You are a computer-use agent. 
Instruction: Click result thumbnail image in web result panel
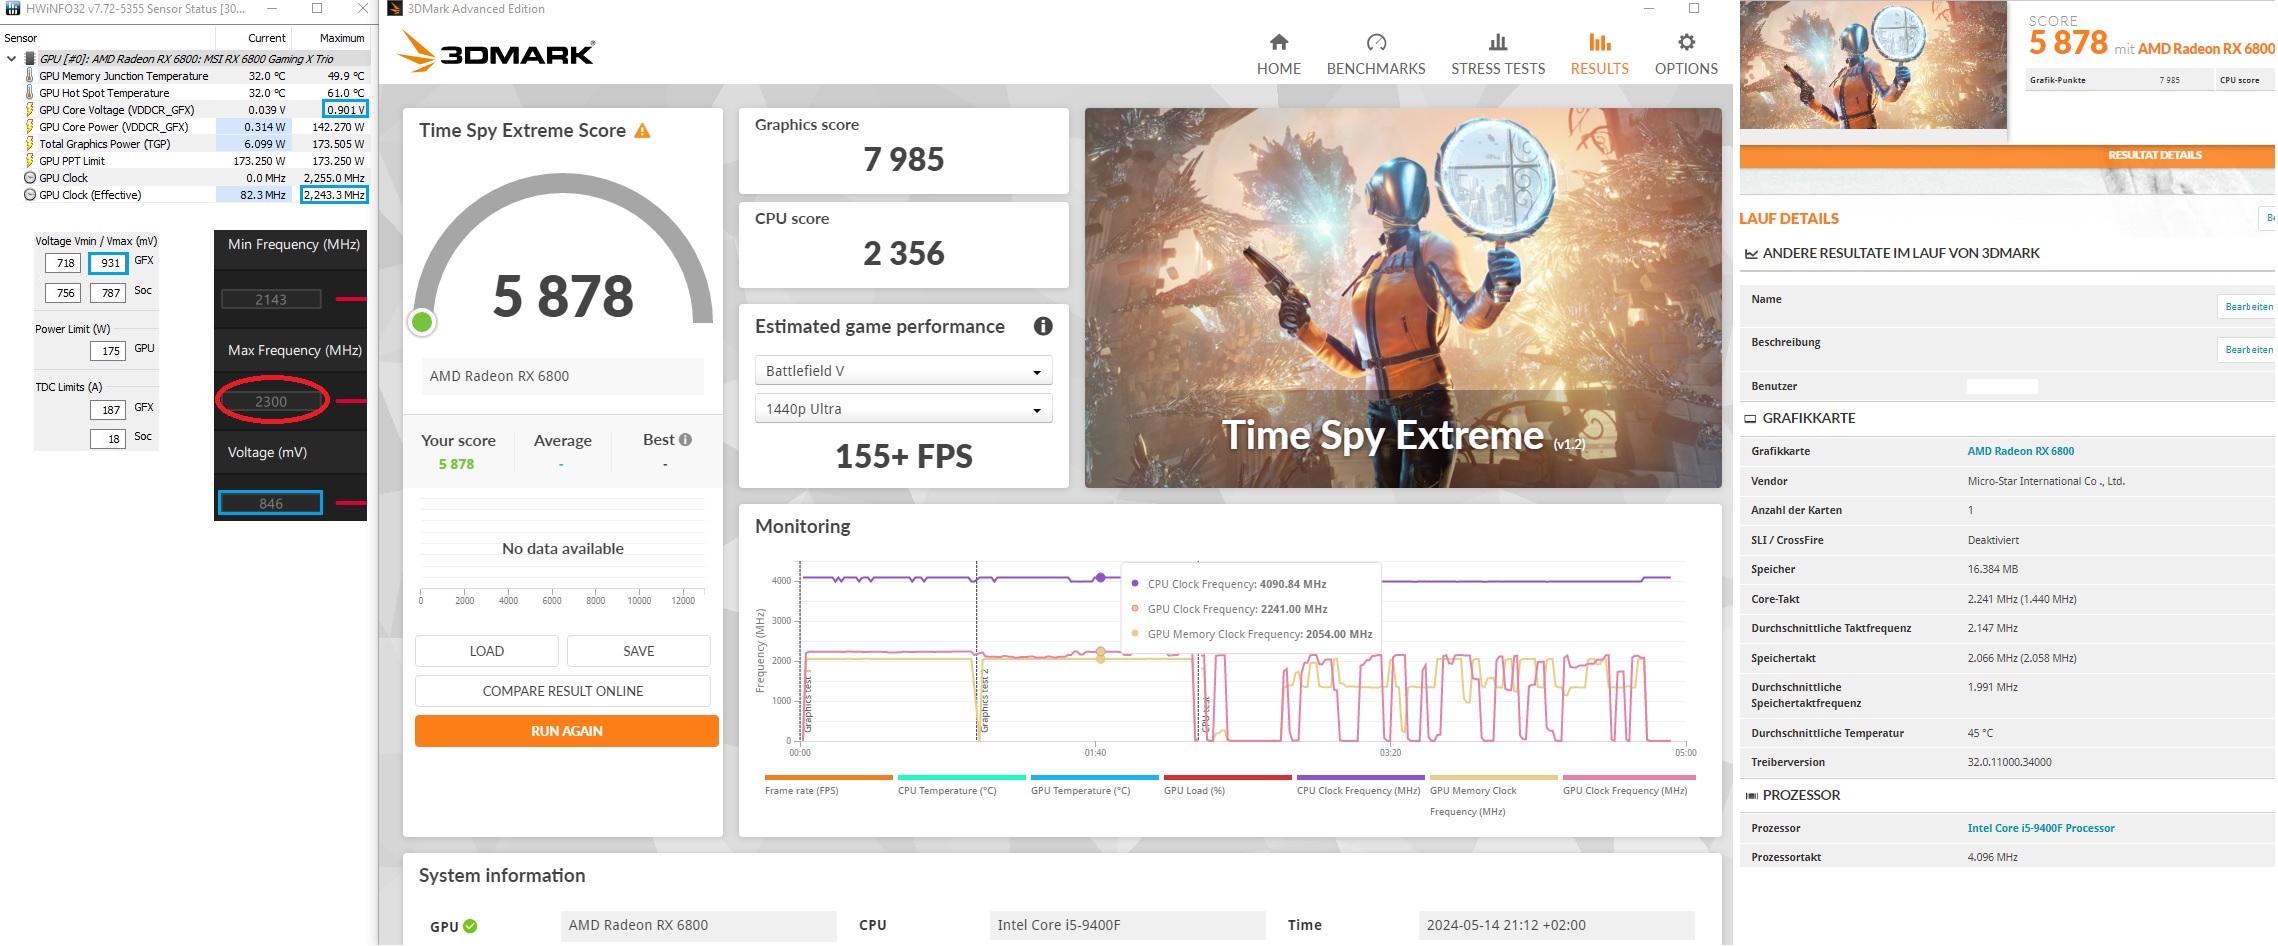(x=1873, y=65)
